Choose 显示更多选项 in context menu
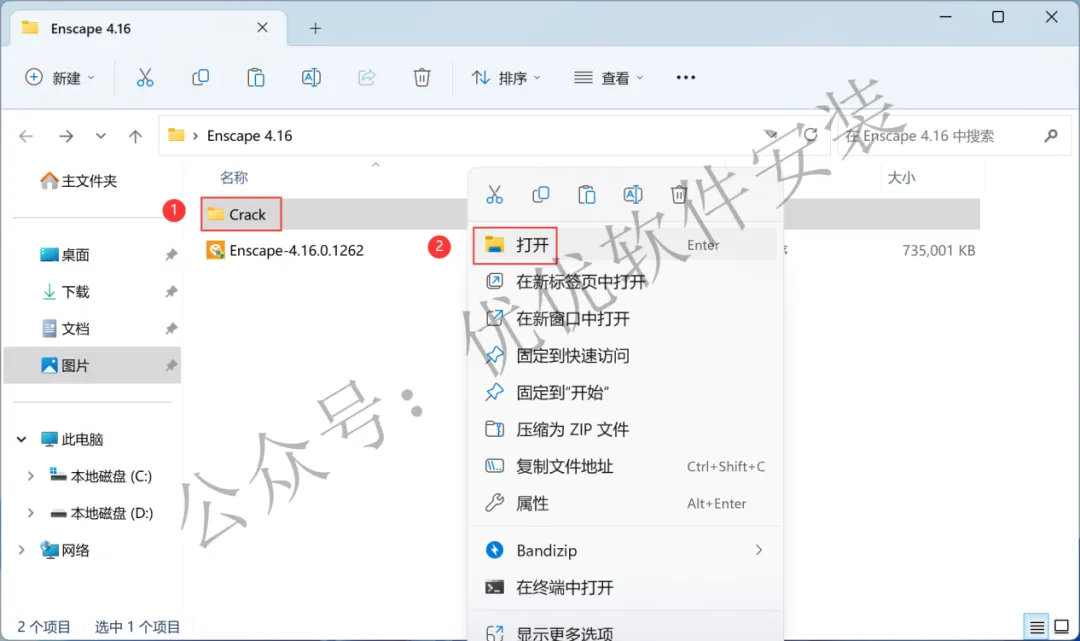1080x641 pixels. click(625, 632)
